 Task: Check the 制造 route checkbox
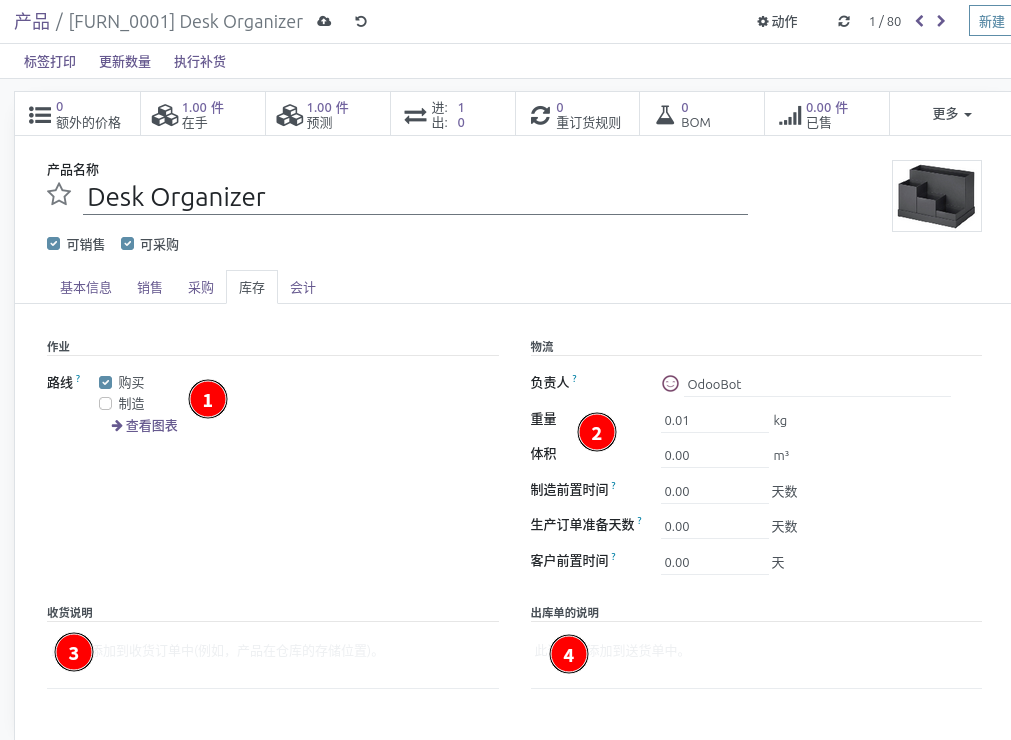pos(106,404)
